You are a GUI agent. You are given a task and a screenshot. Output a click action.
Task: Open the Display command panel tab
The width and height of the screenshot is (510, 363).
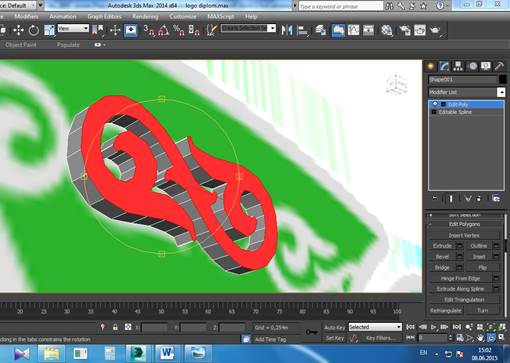(x=486, y=66)
